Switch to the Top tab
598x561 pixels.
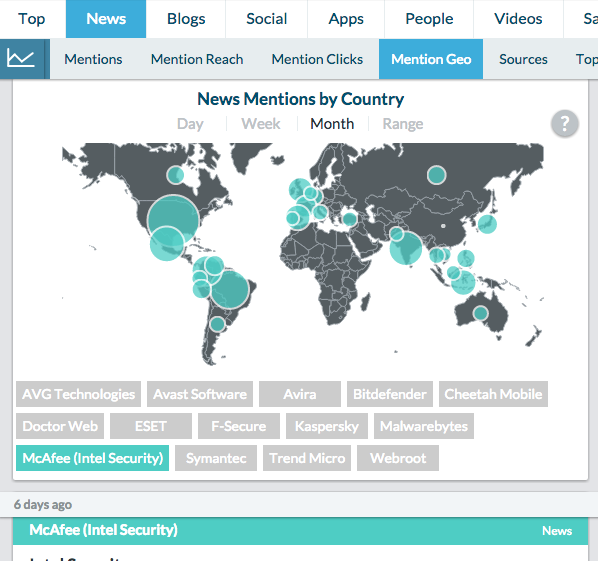32,19
